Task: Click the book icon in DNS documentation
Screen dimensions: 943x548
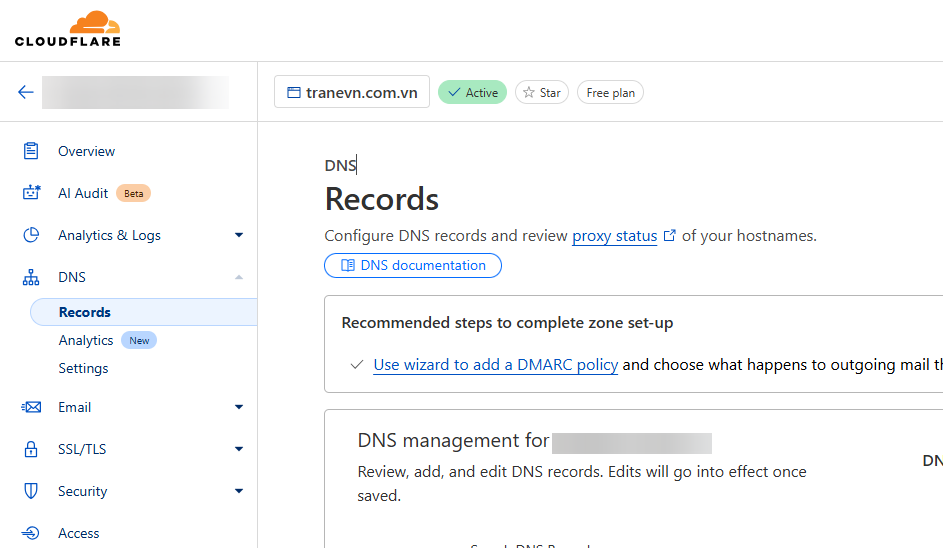Action: point(348,265)
